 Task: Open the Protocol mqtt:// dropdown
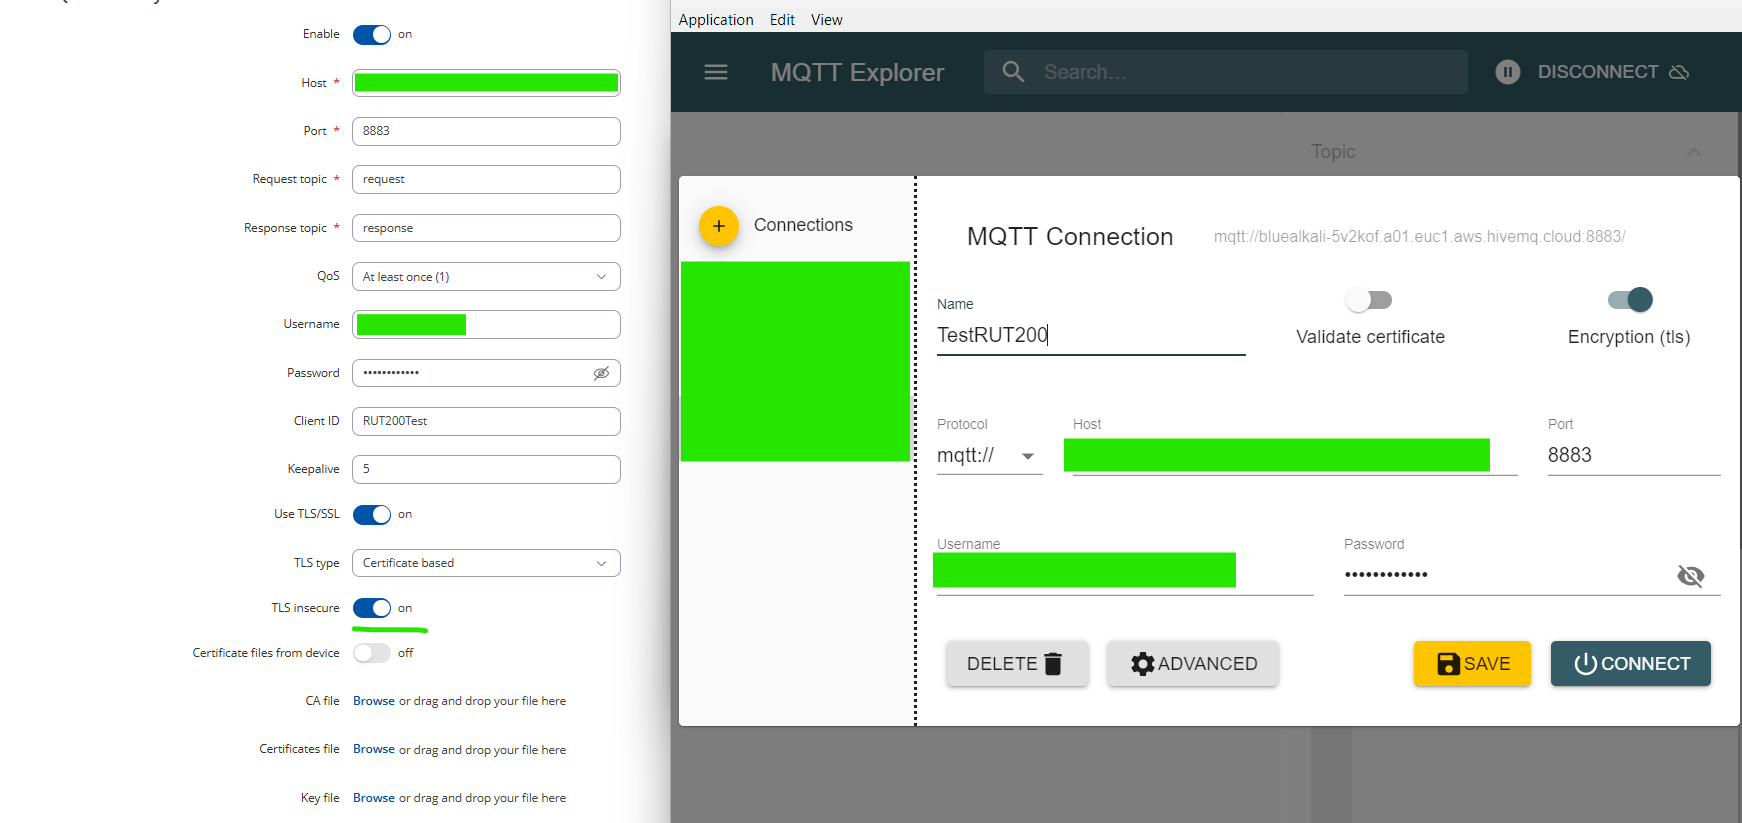coord(988,456)
